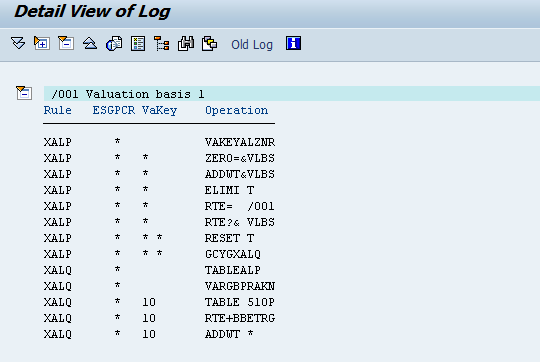Viewport: 540px width, 362px height.
Task: Open the list legend icon
Action: point(138,43)
